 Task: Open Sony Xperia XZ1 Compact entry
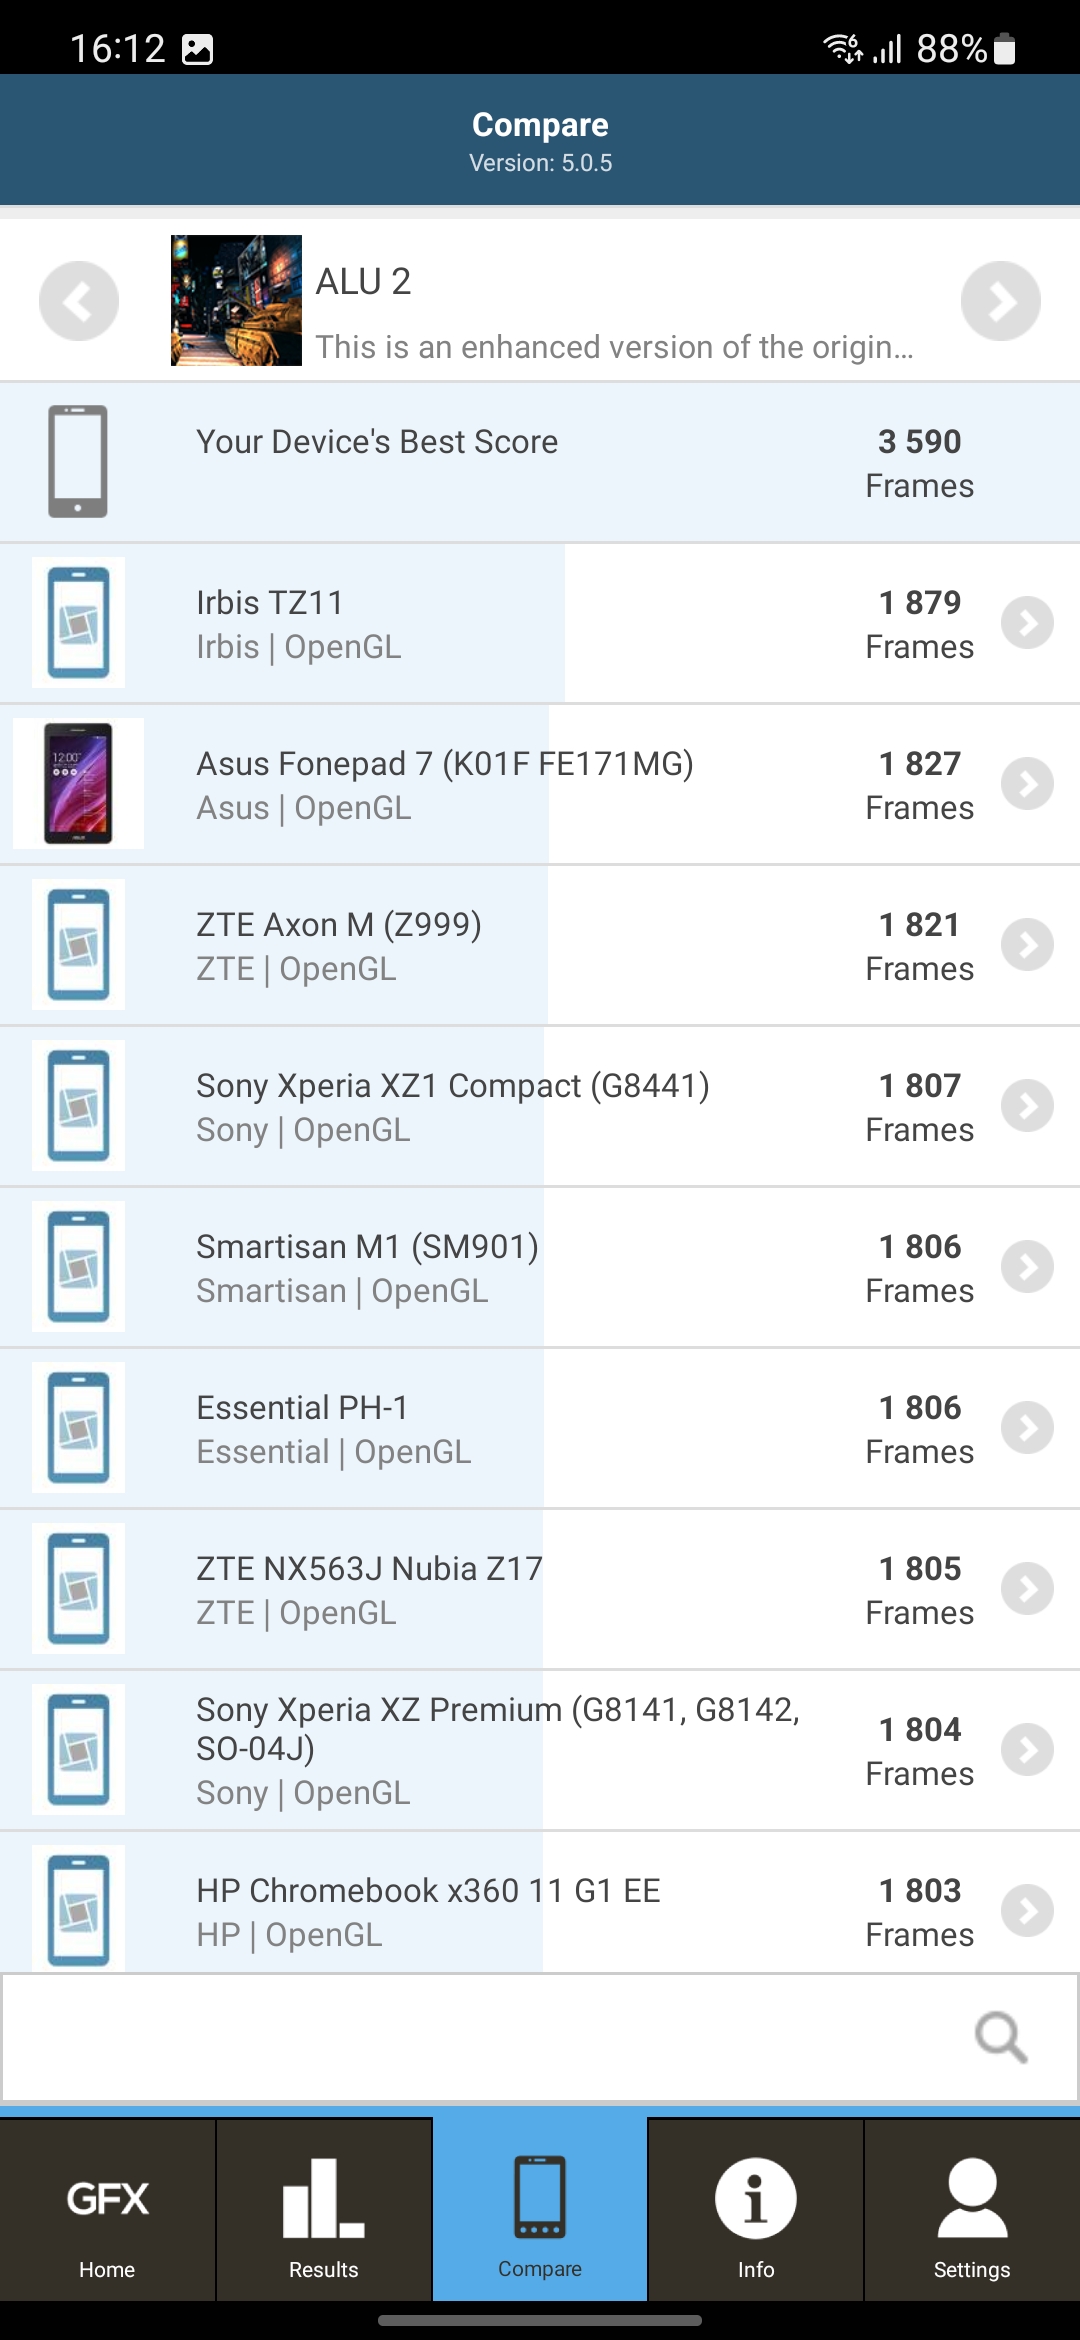(x=452, y=1106)
